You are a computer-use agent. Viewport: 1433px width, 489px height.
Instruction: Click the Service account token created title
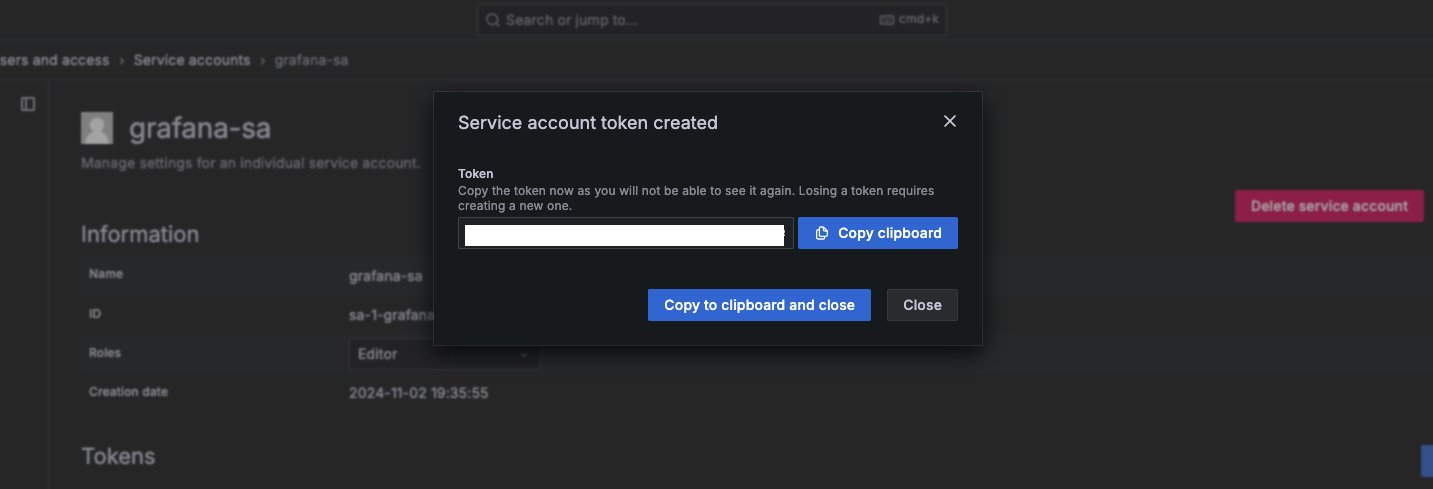pos(588,122)
